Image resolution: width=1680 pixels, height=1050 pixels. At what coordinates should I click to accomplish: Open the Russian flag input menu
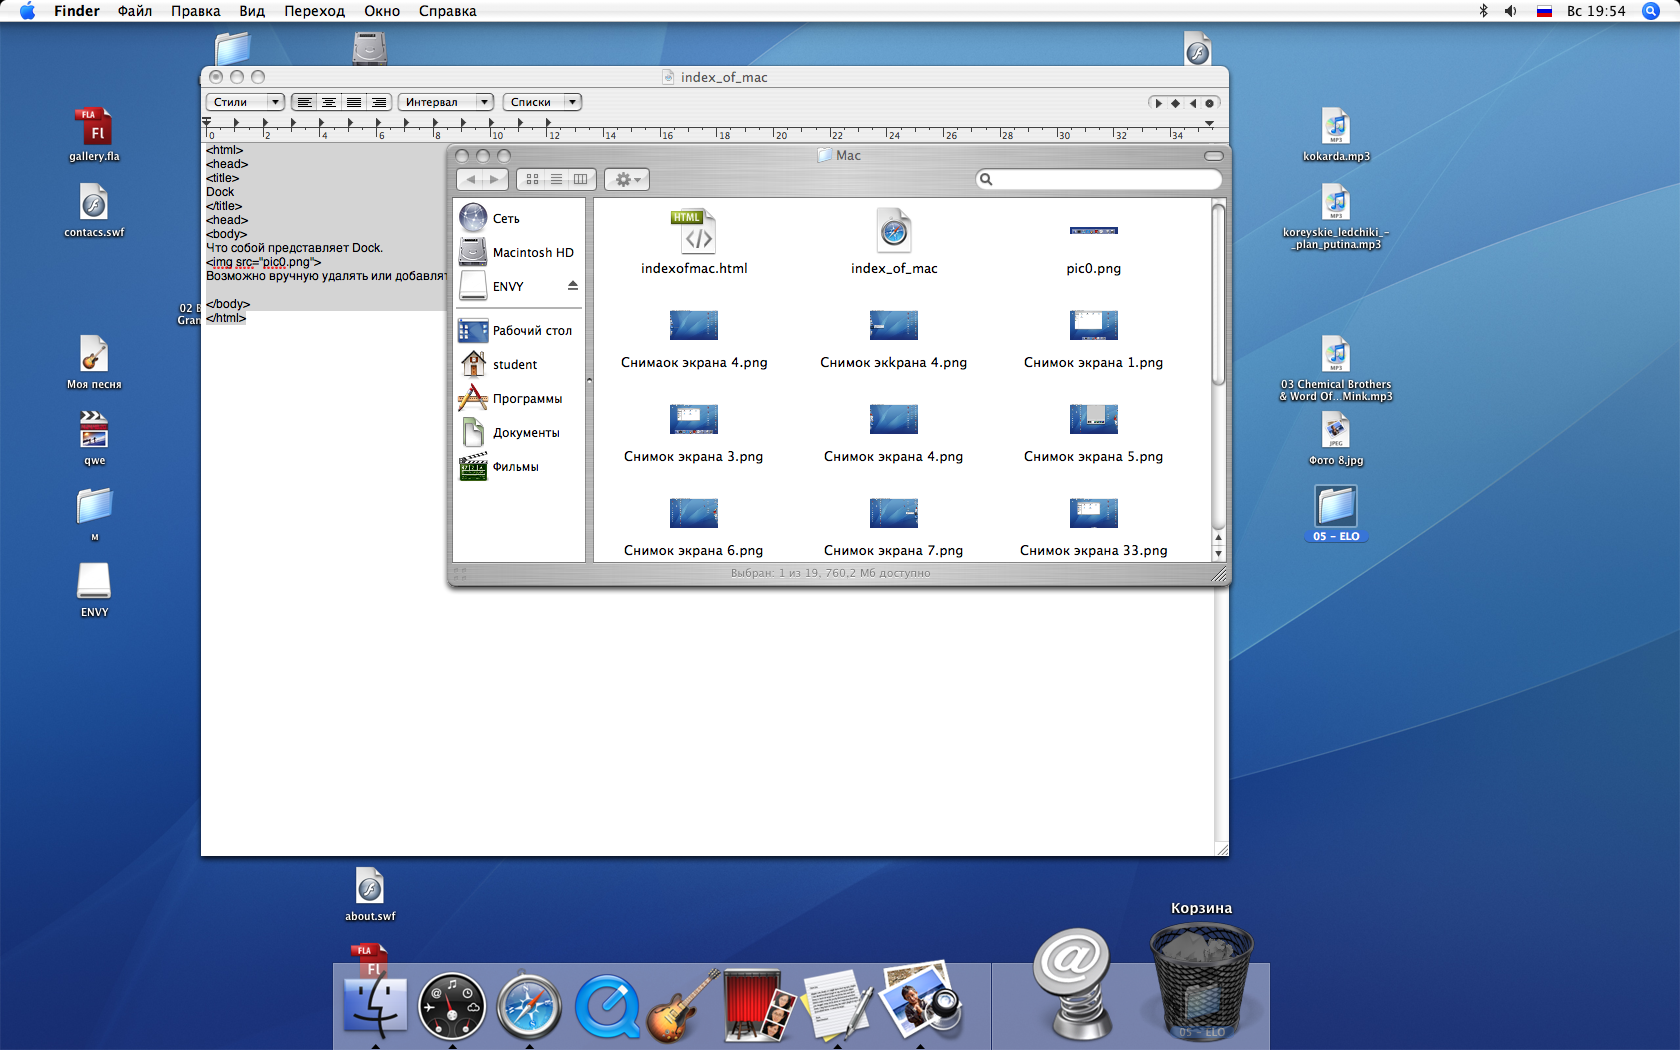(1545, 11)
